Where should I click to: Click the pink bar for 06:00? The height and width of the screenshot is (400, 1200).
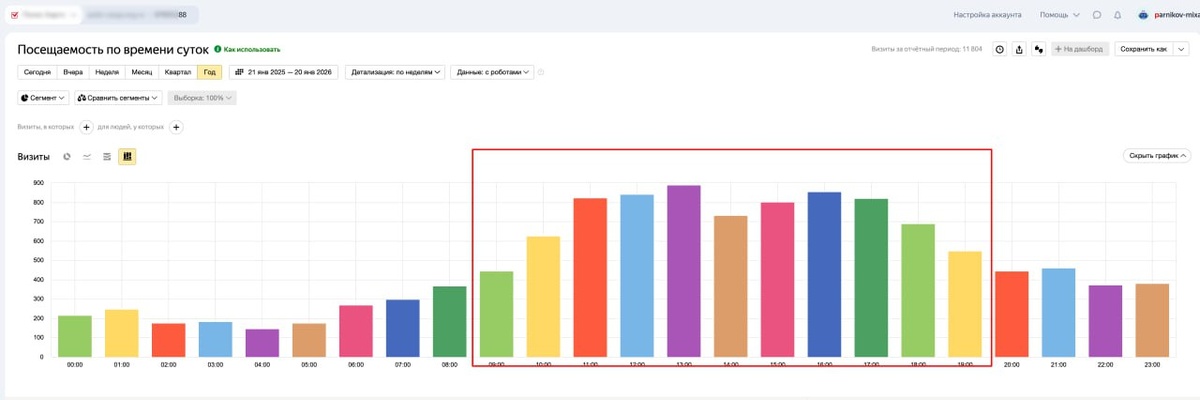coord(356,331)
